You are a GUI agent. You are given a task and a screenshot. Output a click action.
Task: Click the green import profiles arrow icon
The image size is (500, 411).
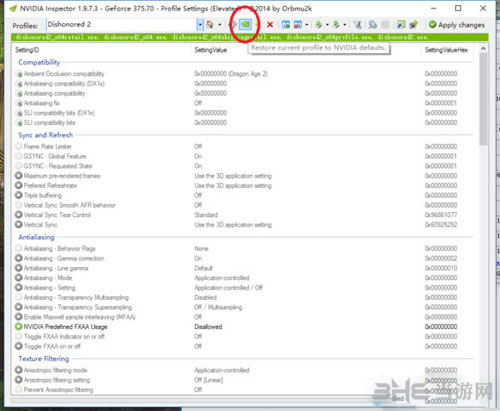tap(336, 25)
